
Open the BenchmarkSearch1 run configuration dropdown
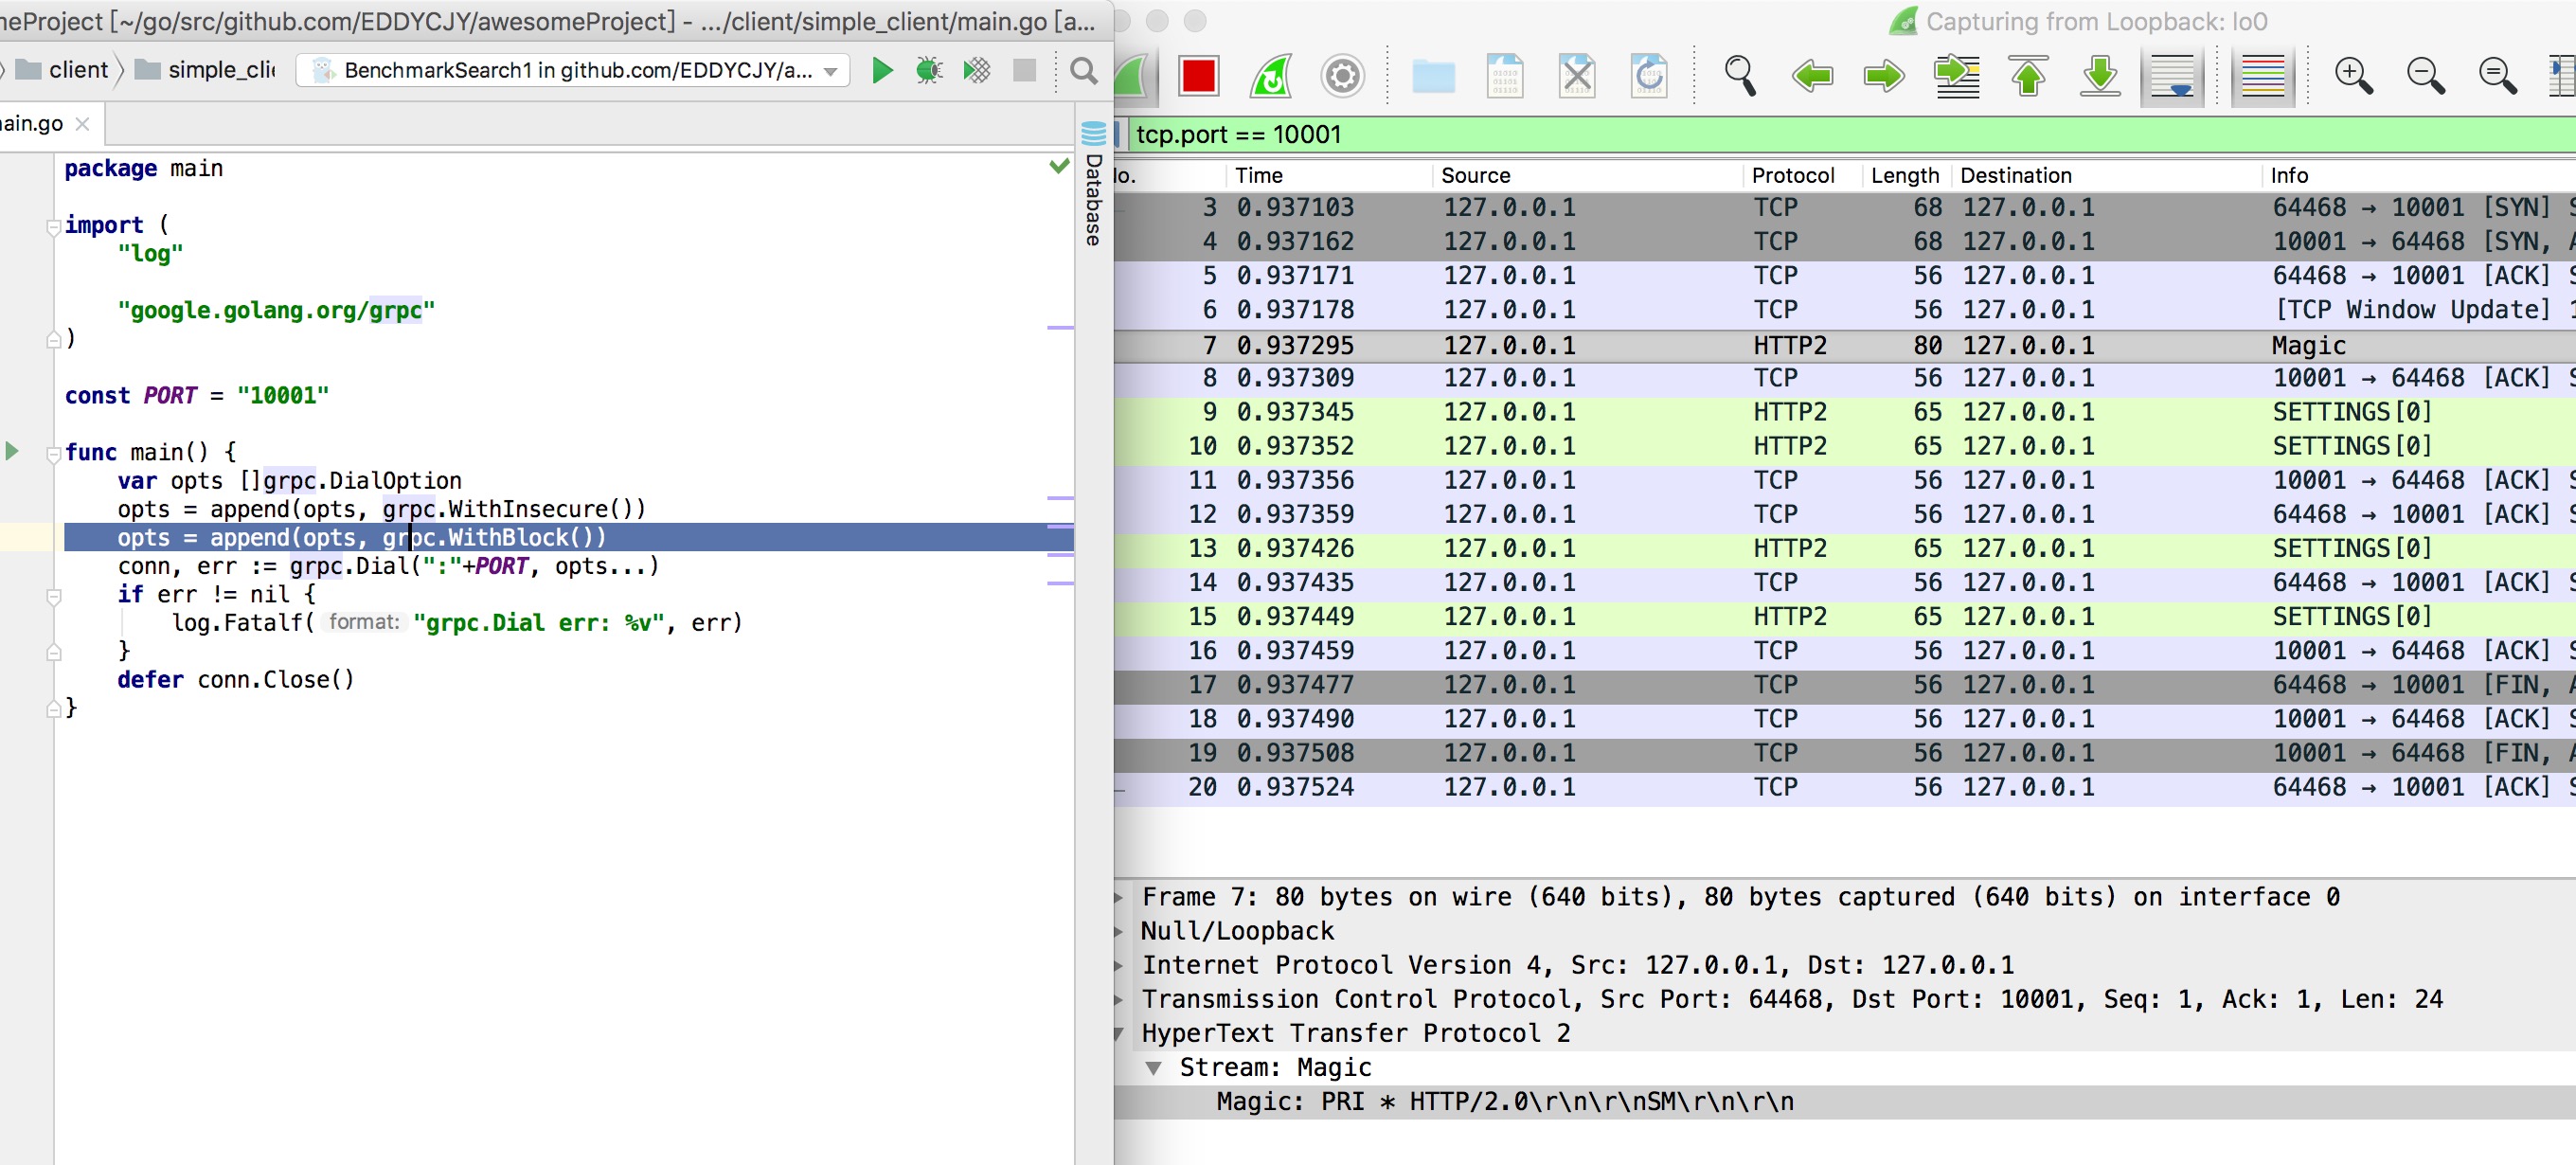pyautogui.click(x=574, y=70)
